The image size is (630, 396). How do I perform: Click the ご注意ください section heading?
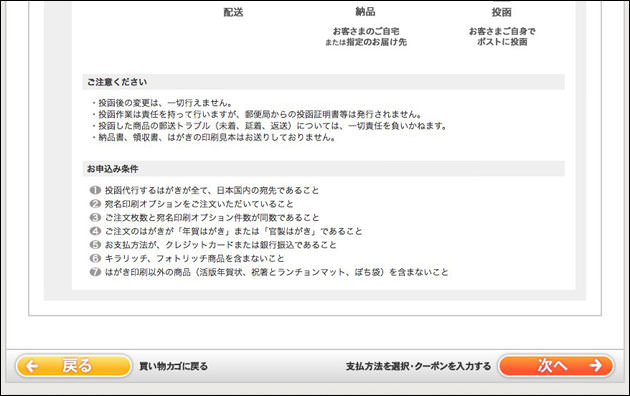[x=117, y=82]
